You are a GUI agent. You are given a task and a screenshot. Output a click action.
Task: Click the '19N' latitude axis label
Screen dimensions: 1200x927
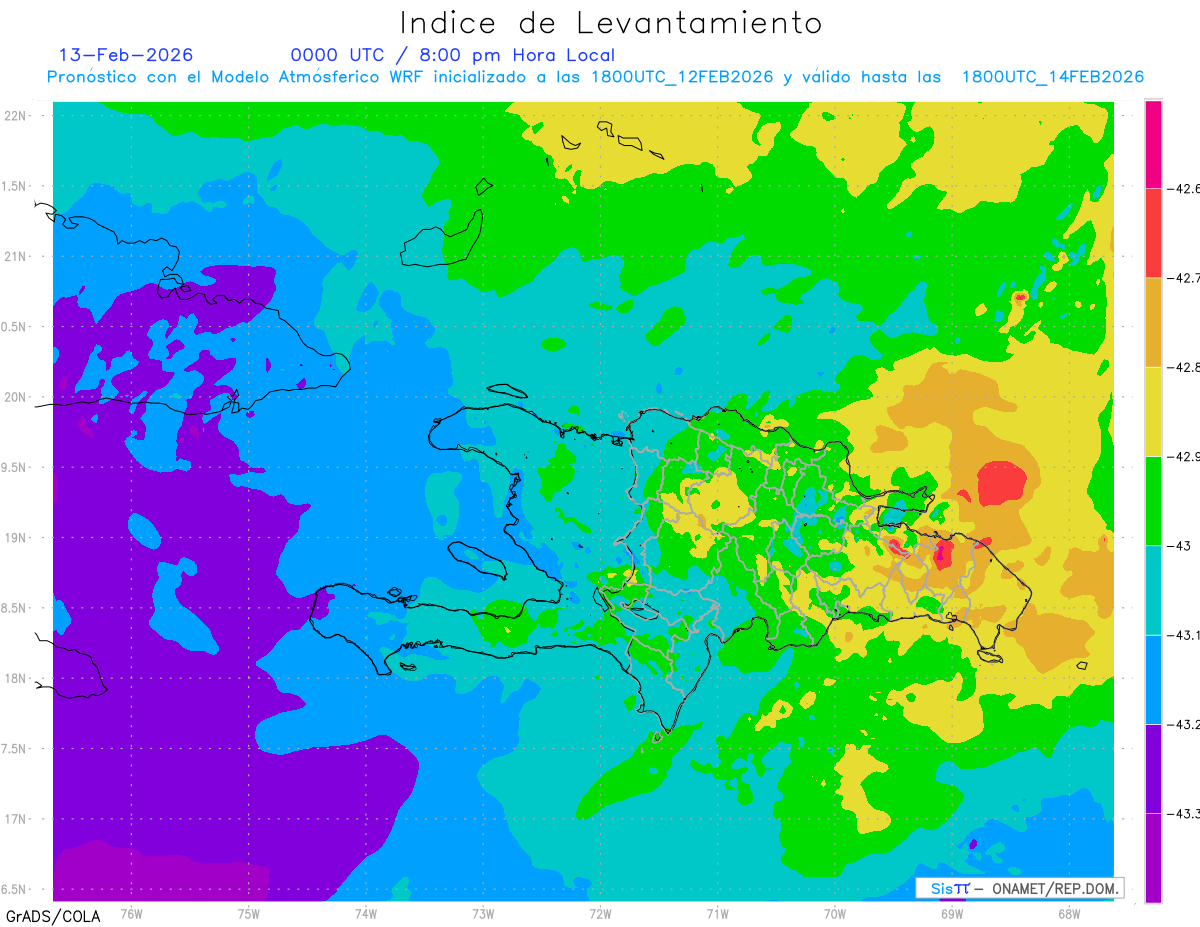click(x=14, y=538)
